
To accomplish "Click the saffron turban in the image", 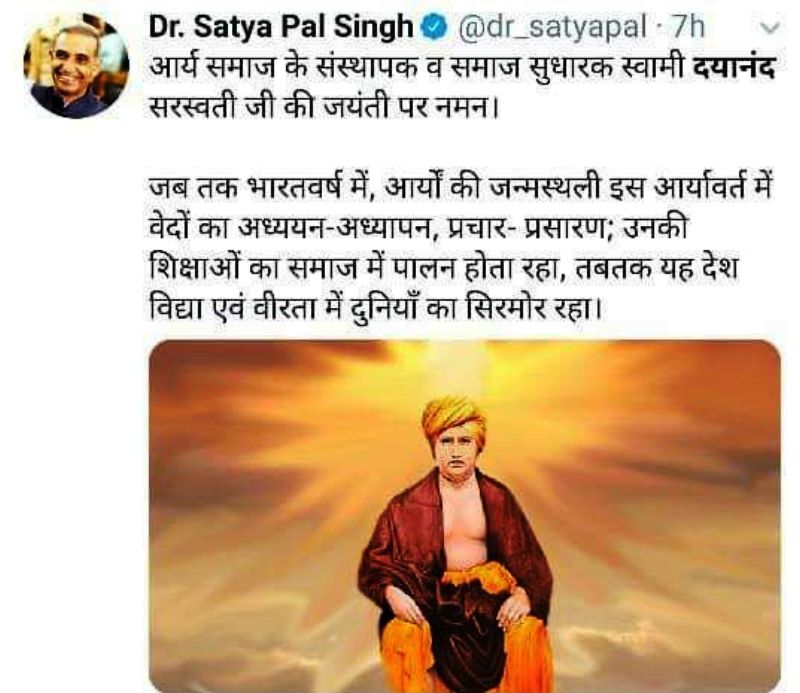I will 454,415.
